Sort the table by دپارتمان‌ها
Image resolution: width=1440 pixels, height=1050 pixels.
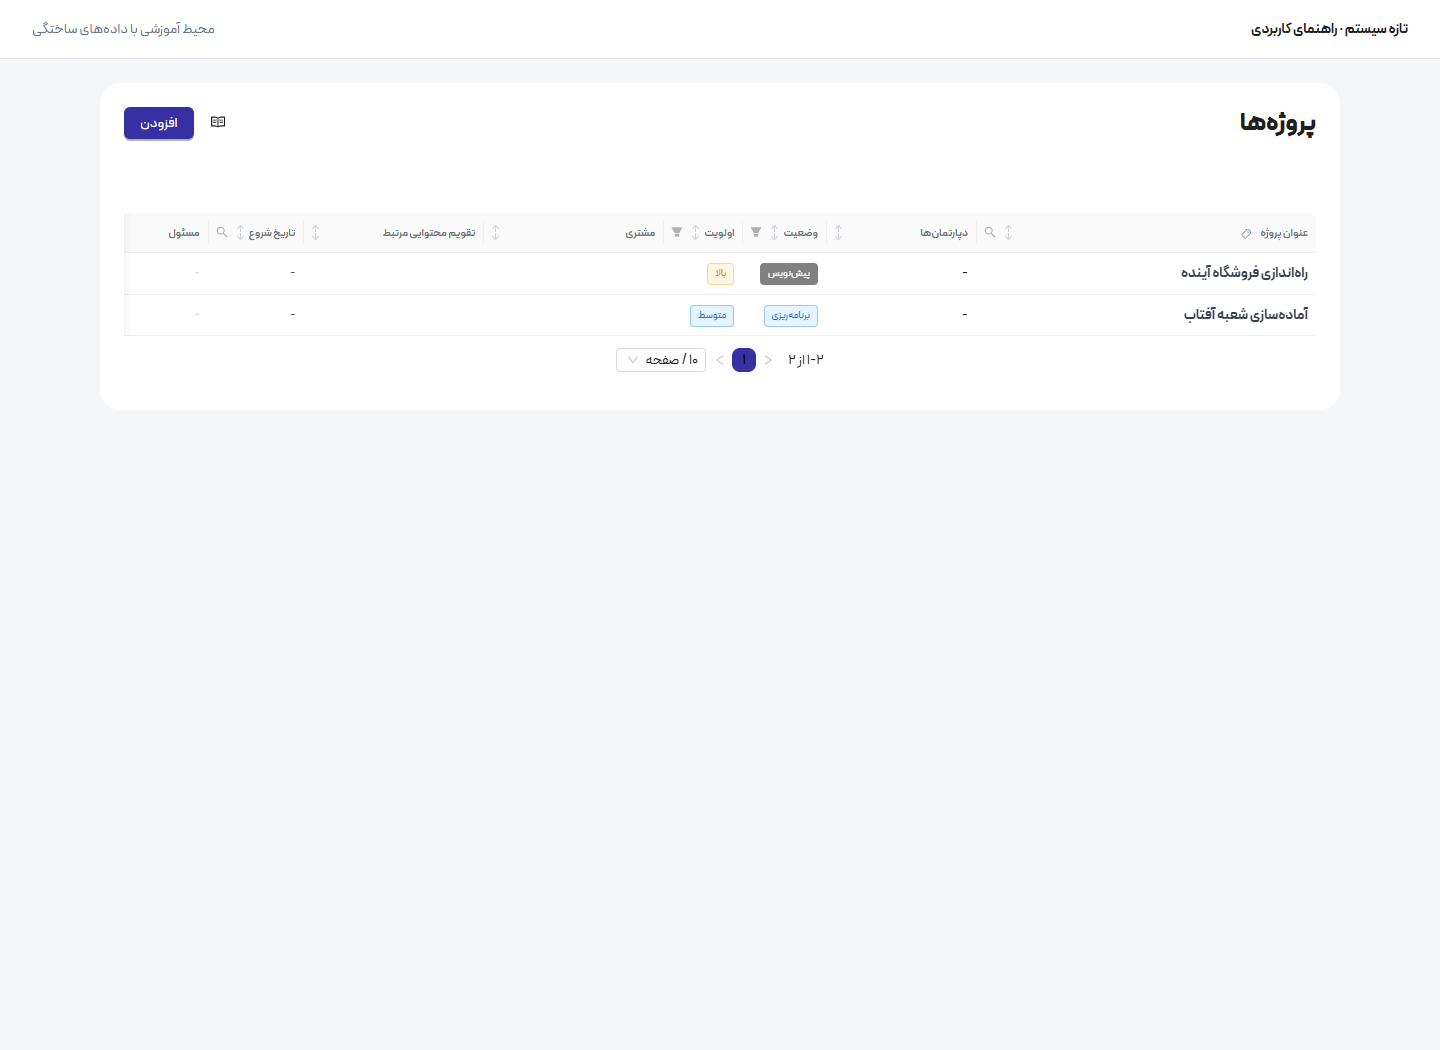pyautogui.click(x=838, y=232)
